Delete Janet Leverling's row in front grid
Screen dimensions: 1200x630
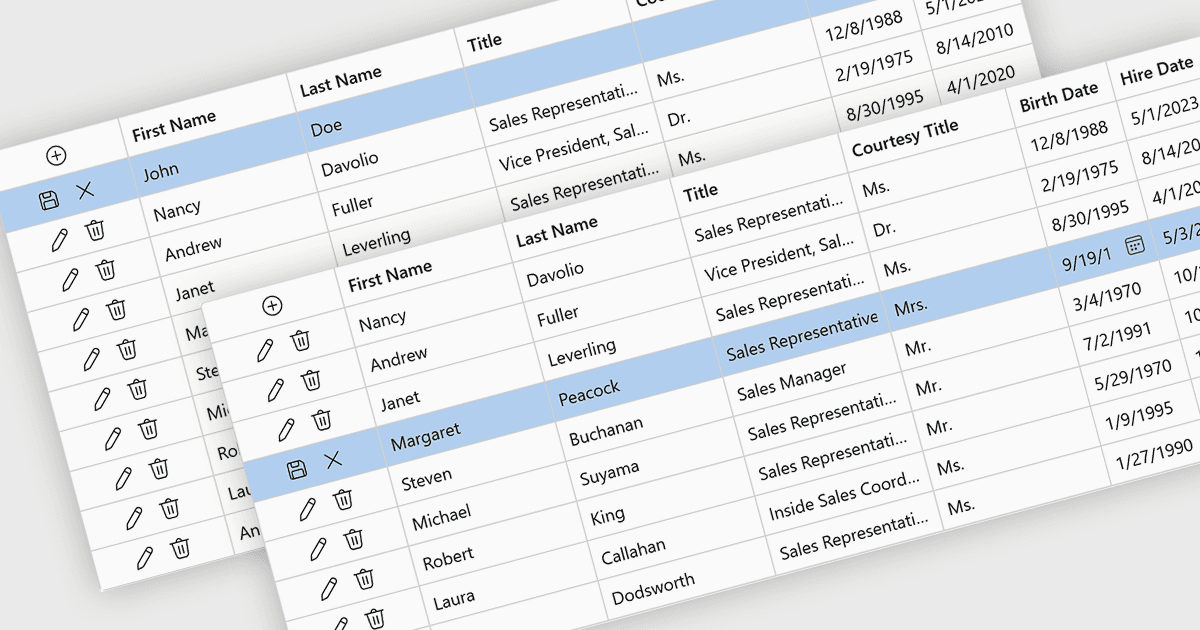click(322, 419)
